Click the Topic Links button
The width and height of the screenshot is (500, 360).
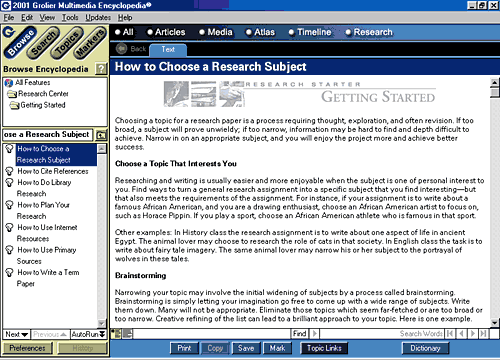click(x=324, y=348)
